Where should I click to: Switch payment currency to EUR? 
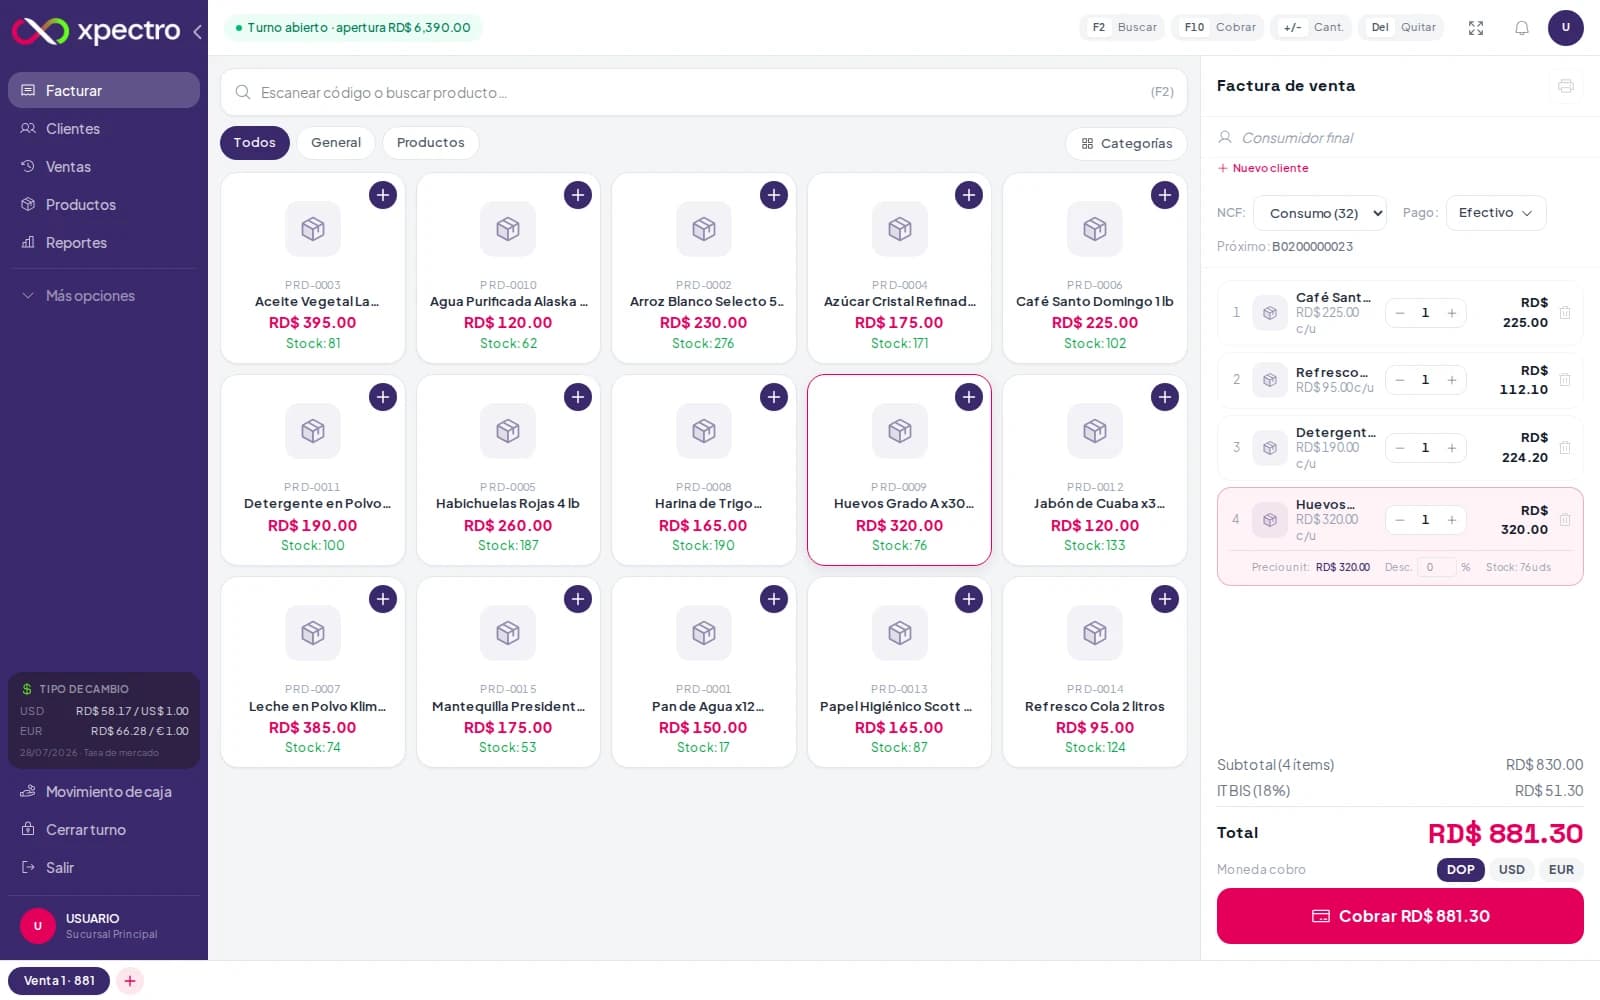point(1561,870)
